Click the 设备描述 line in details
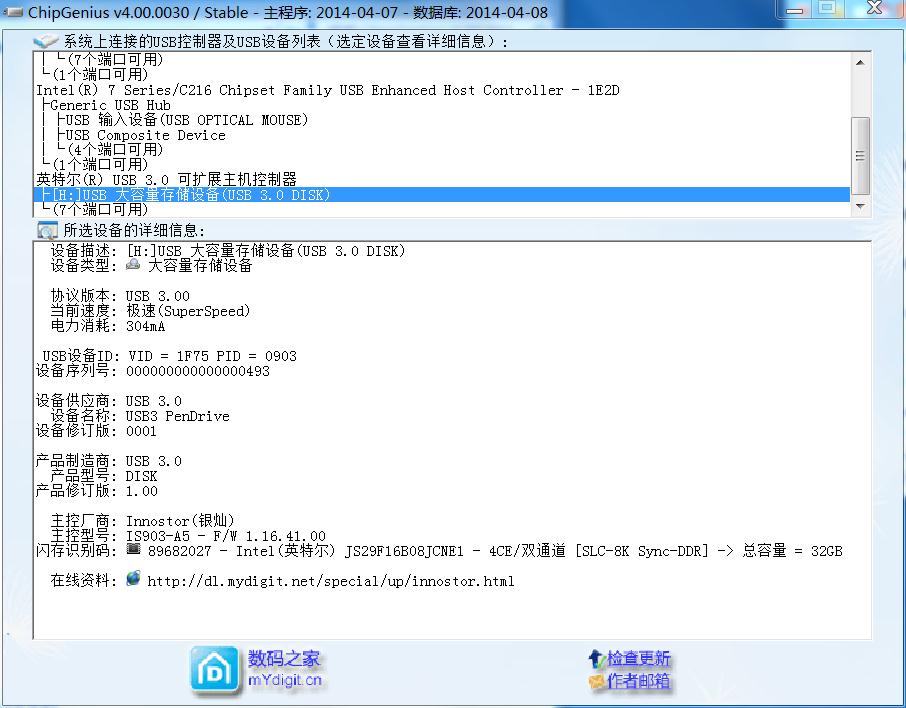906x708 pixels. [x=228, y=251]
